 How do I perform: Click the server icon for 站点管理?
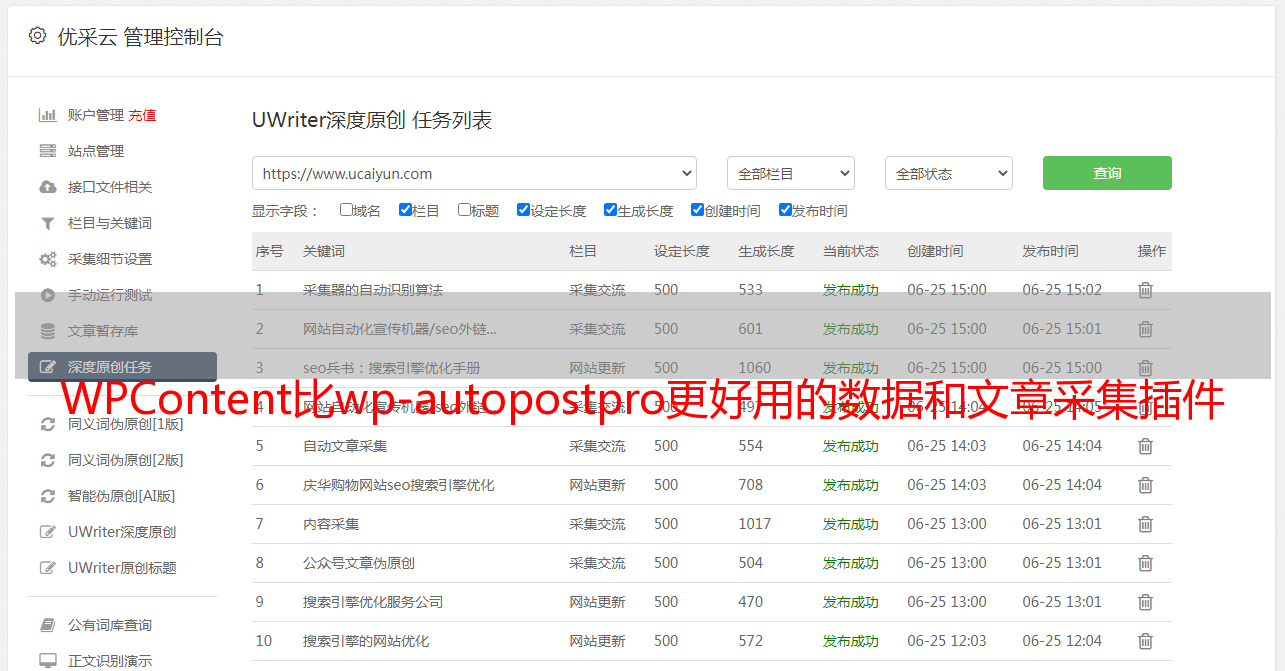(x=47, y=151)
